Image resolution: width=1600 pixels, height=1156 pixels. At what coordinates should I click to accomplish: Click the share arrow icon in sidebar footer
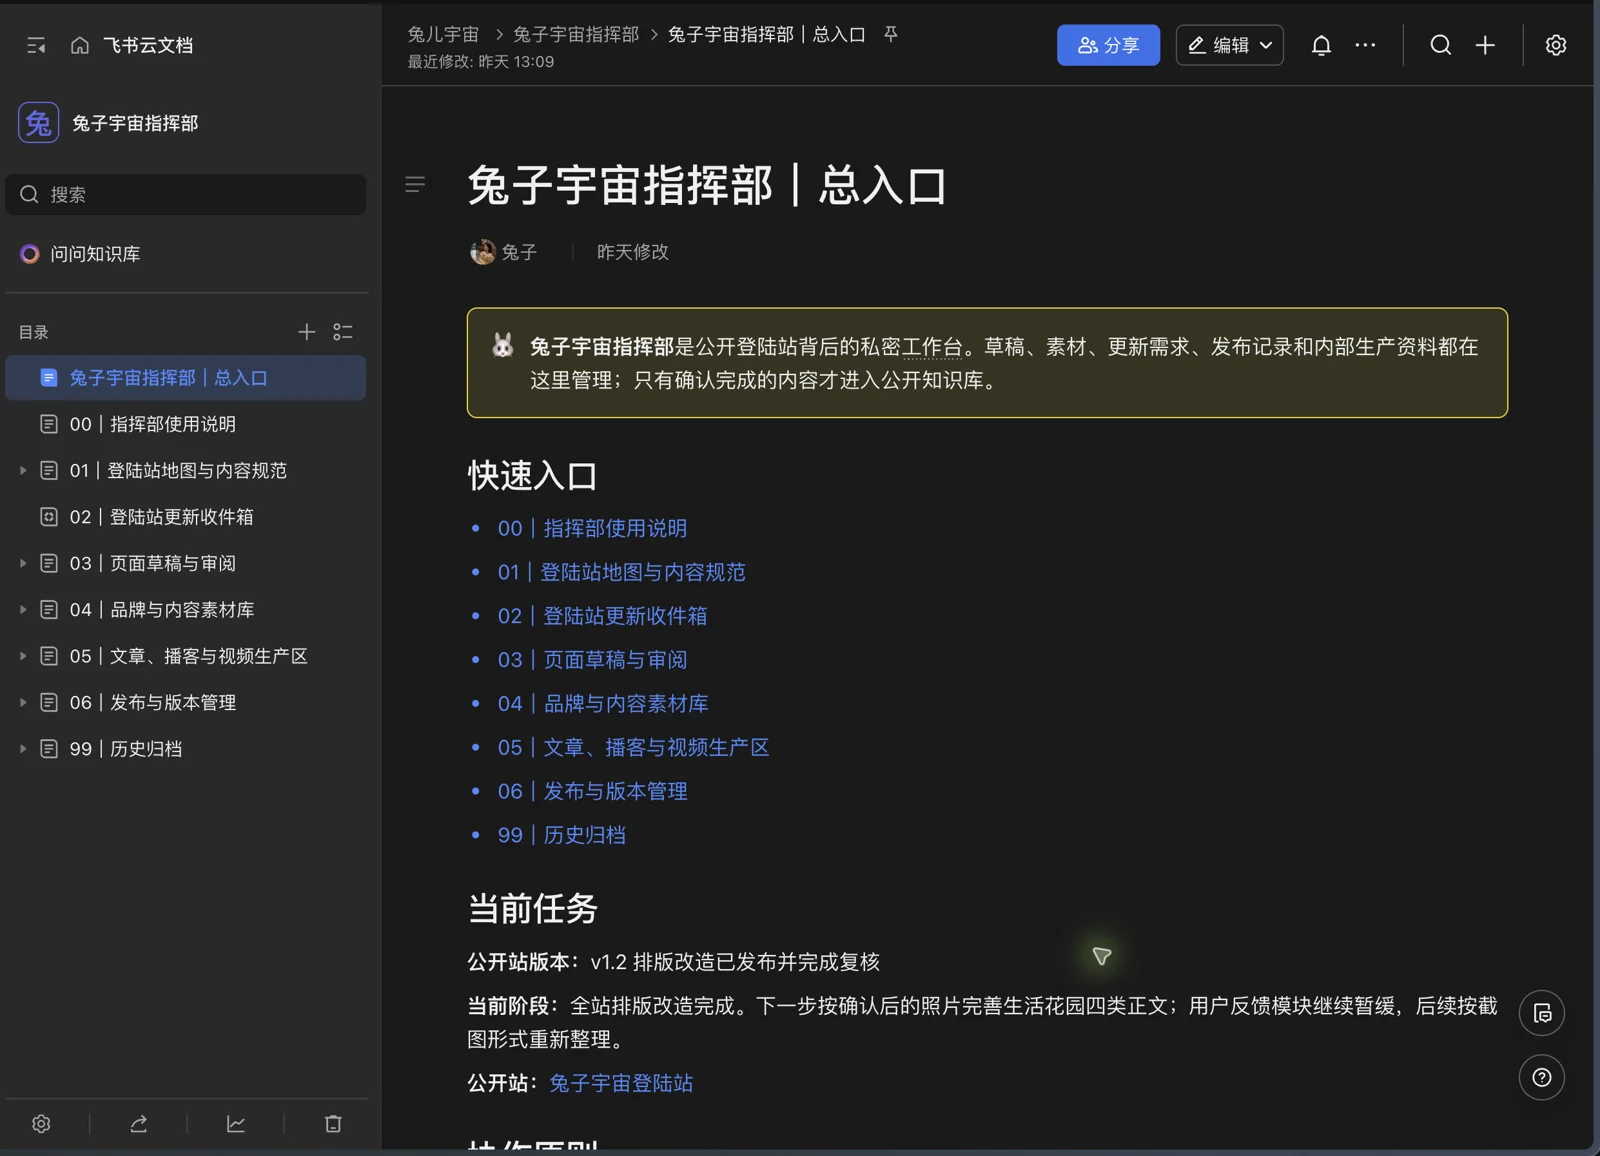point(139,1124)
